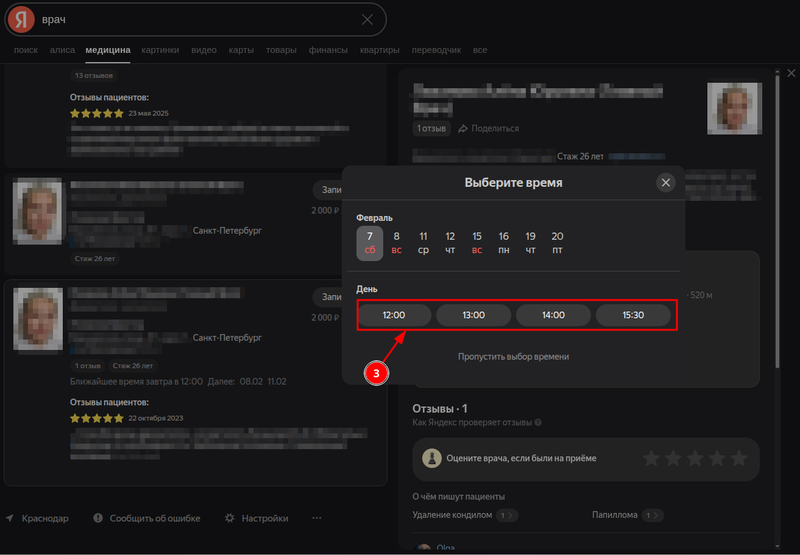
Task: Select date 12 чт
Action: pos(450,243)
